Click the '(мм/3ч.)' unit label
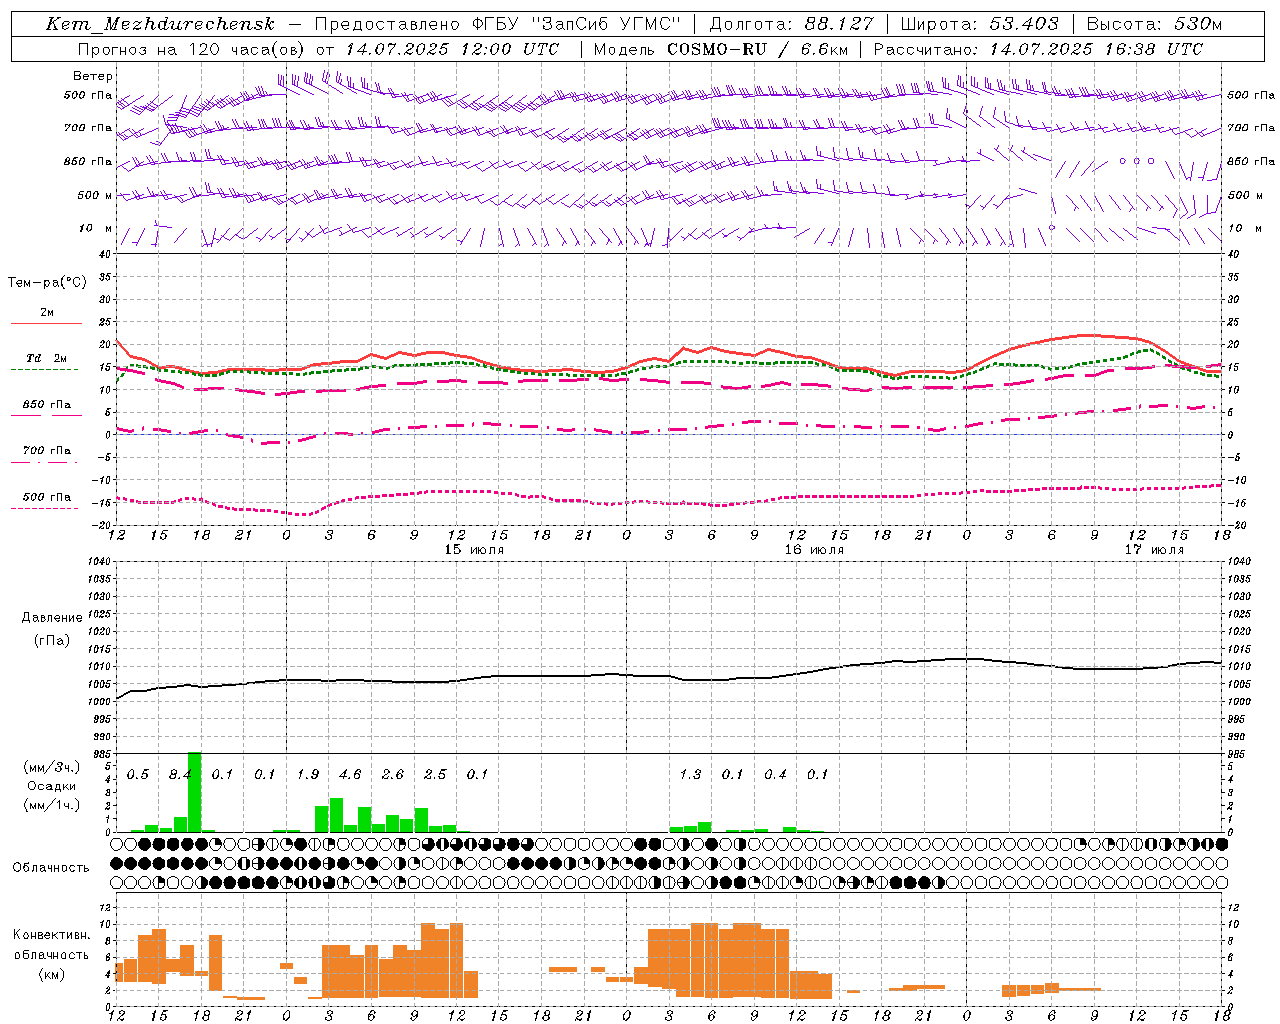 (x=51, y=767)
